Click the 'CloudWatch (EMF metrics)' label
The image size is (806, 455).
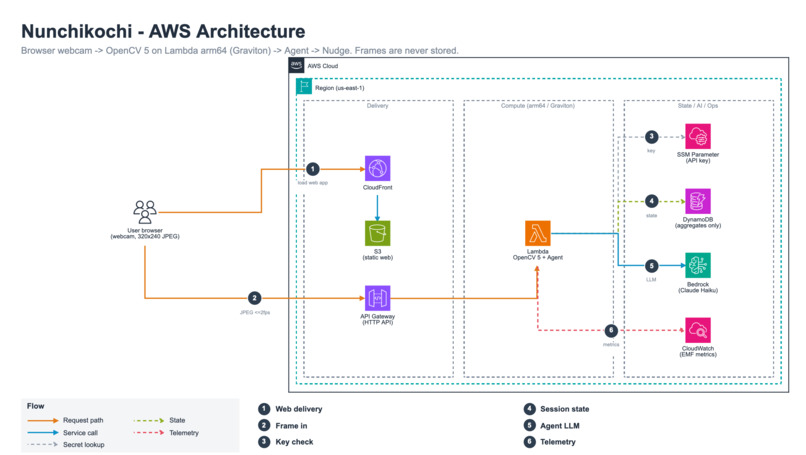(x=698, y=351)
